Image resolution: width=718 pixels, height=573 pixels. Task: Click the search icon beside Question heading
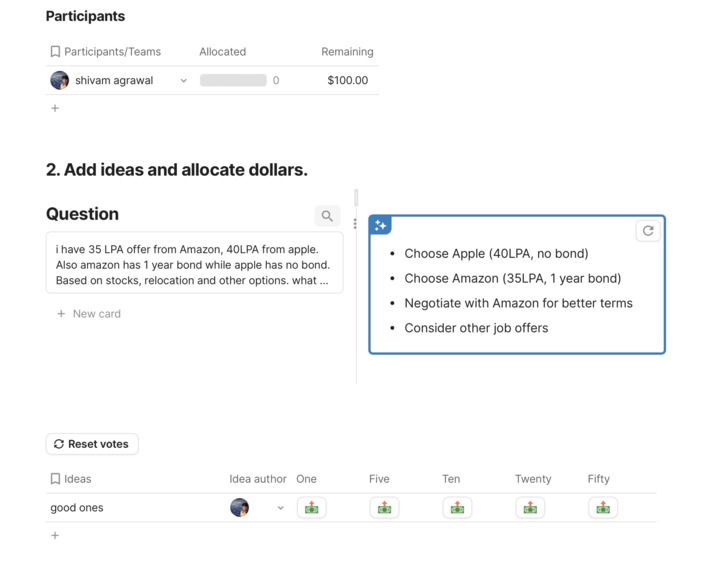327,216
